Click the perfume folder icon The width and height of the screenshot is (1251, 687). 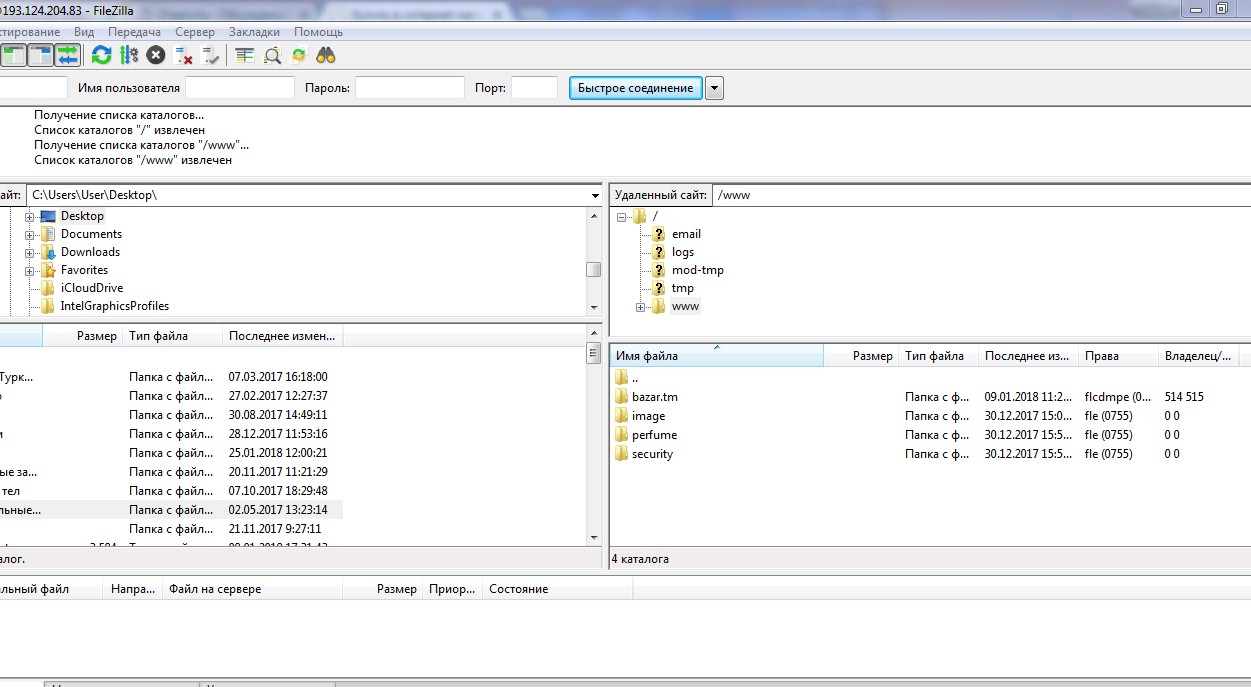point(621,435)
